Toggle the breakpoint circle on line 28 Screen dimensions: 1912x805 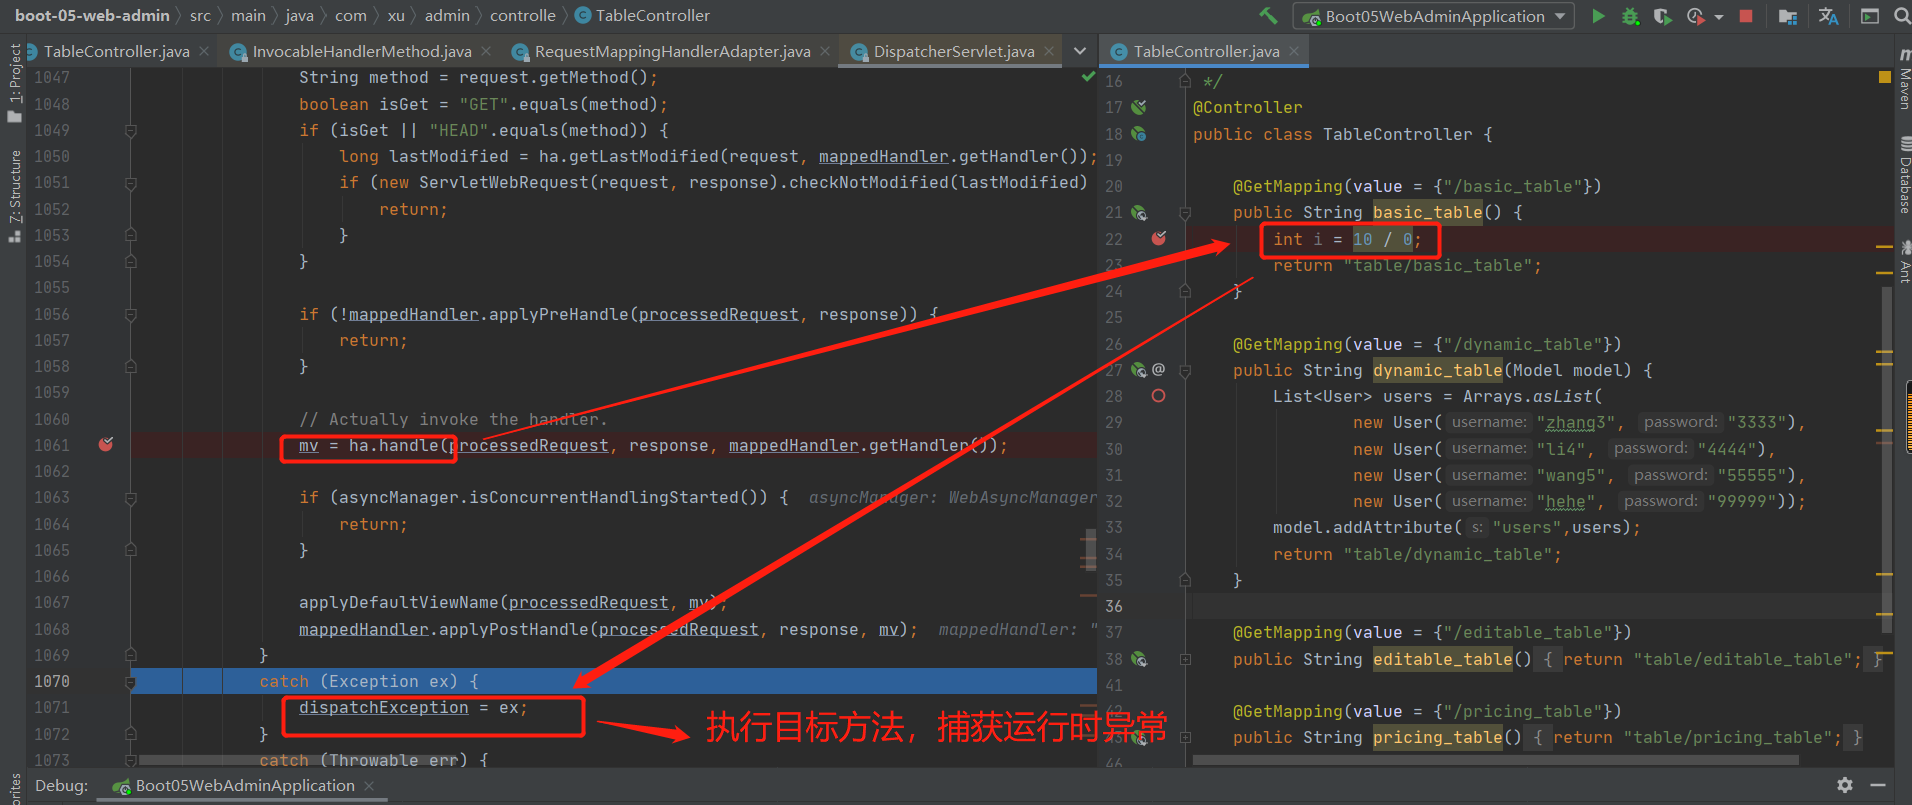tap(1159, 396)
